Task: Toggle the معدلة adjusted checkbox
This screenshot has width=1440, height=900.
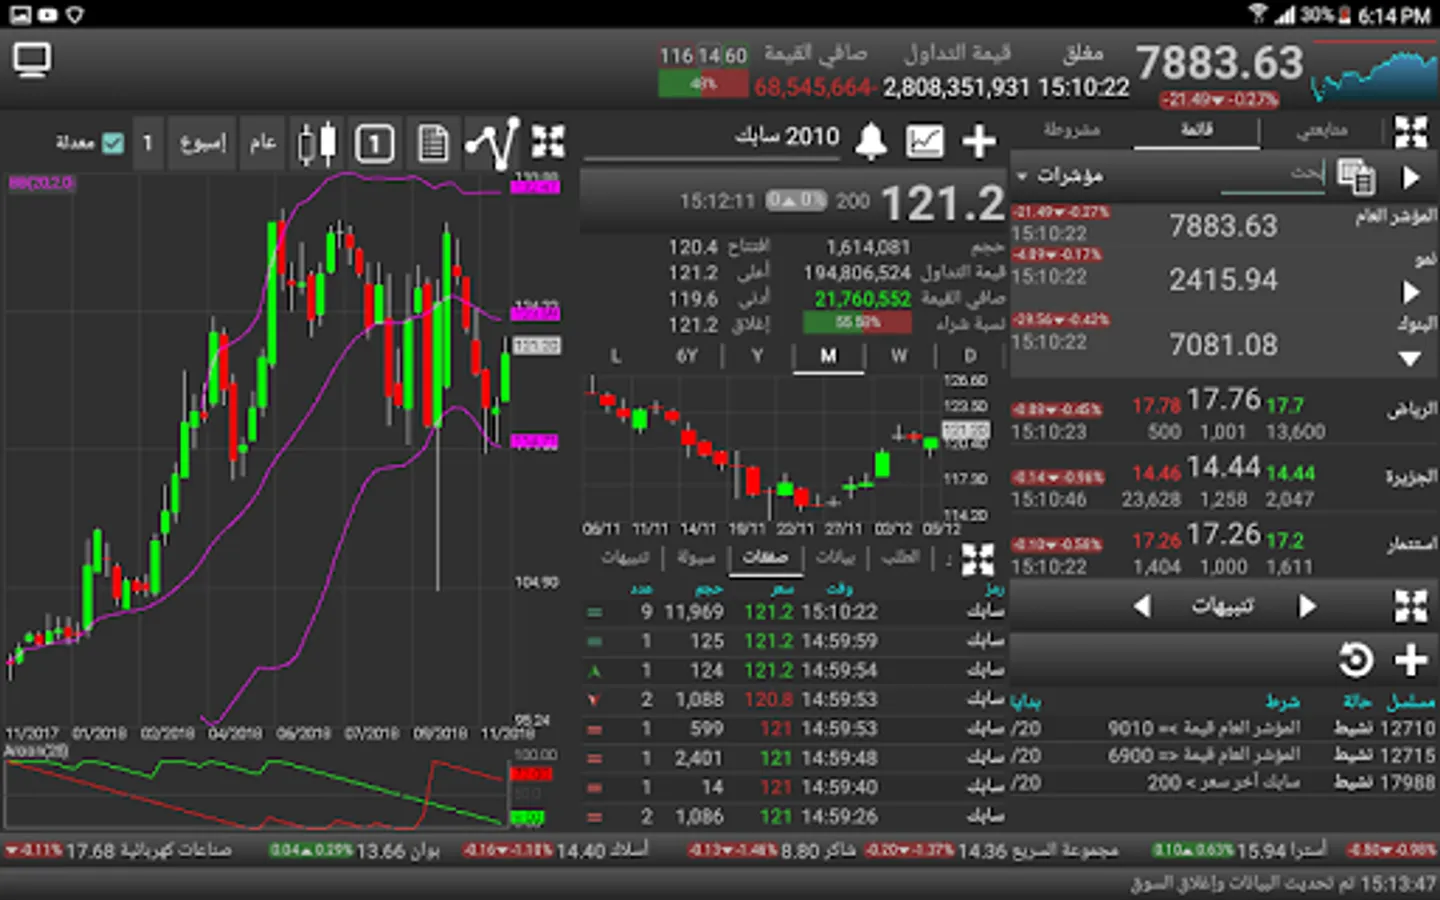Action: (x=113, y=143)
